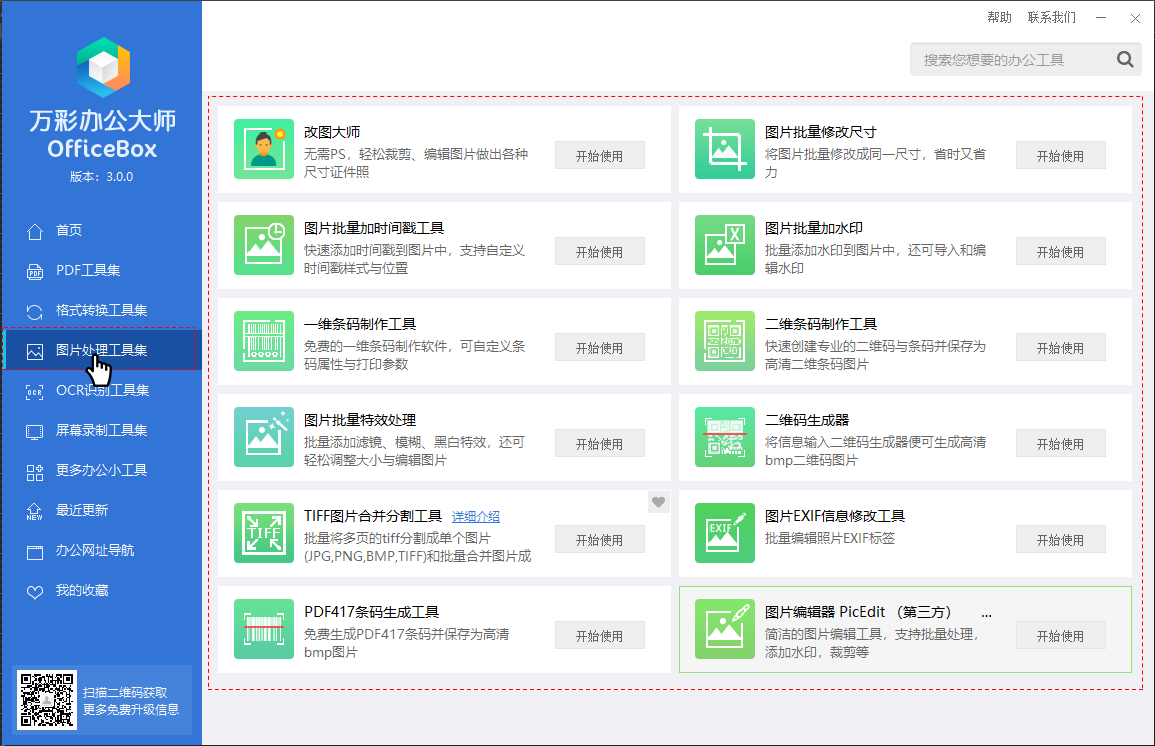
Task: Start the PDF417条码生成工具 with 开始使用
Action: pos(599,636)
